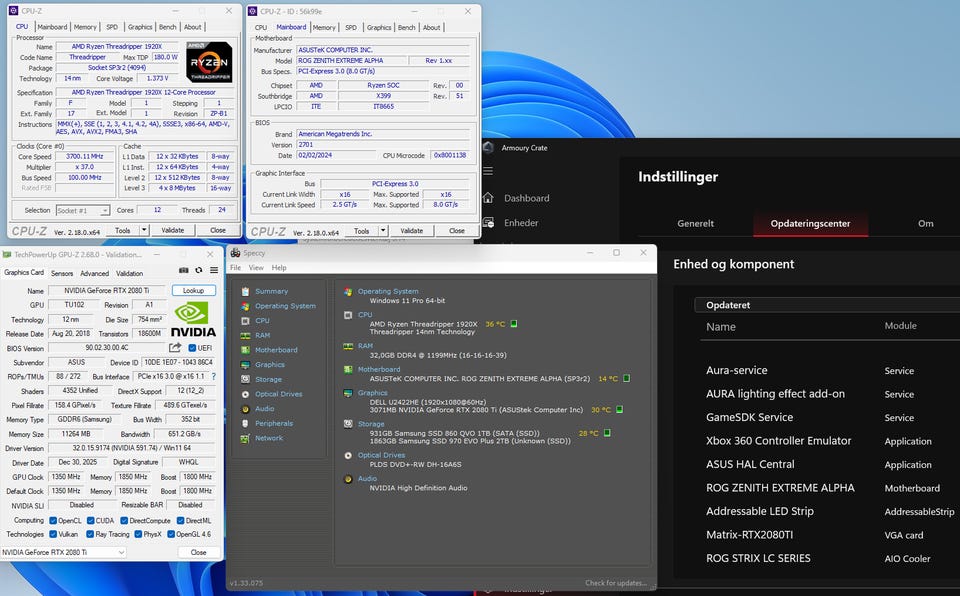Select the Generelt tab in Armoury Crate
Viewport: 960px width, 596px height.
696,224
